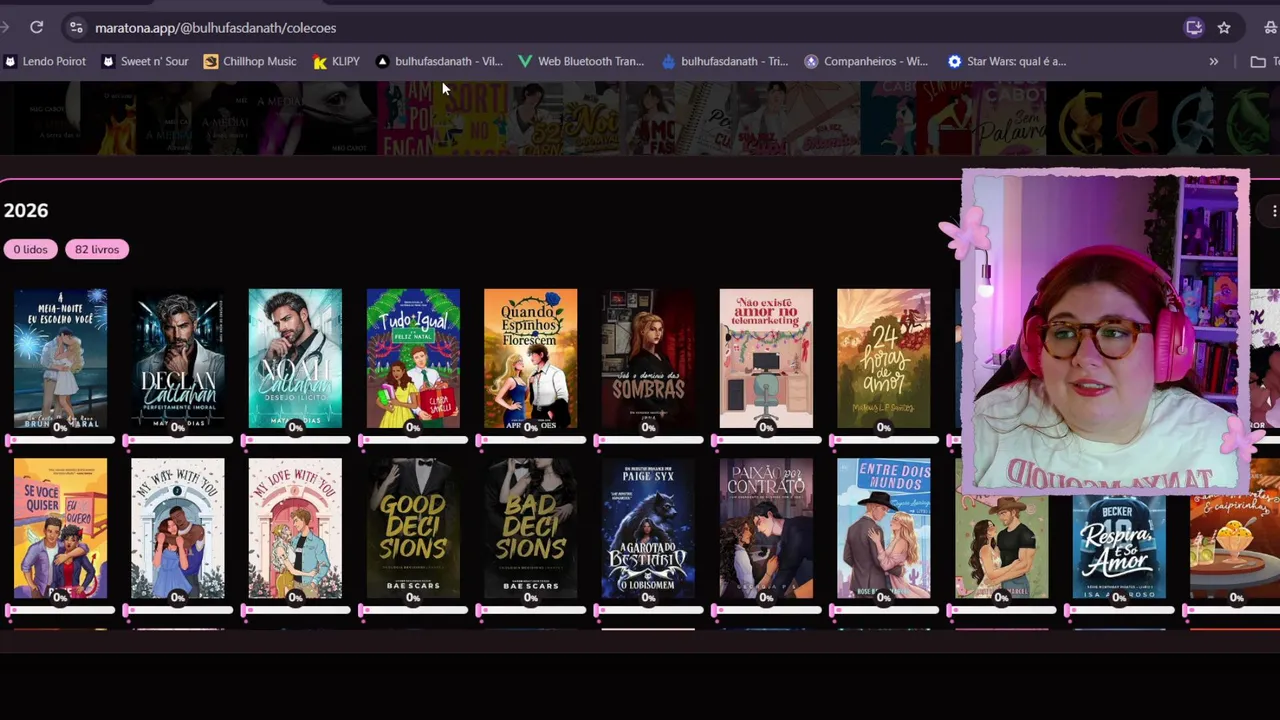Open the 'Paixão por Contrato' book cover
Image resolution: width=1280 pixels, height=720 pixels.
click(x=766, y=528)
